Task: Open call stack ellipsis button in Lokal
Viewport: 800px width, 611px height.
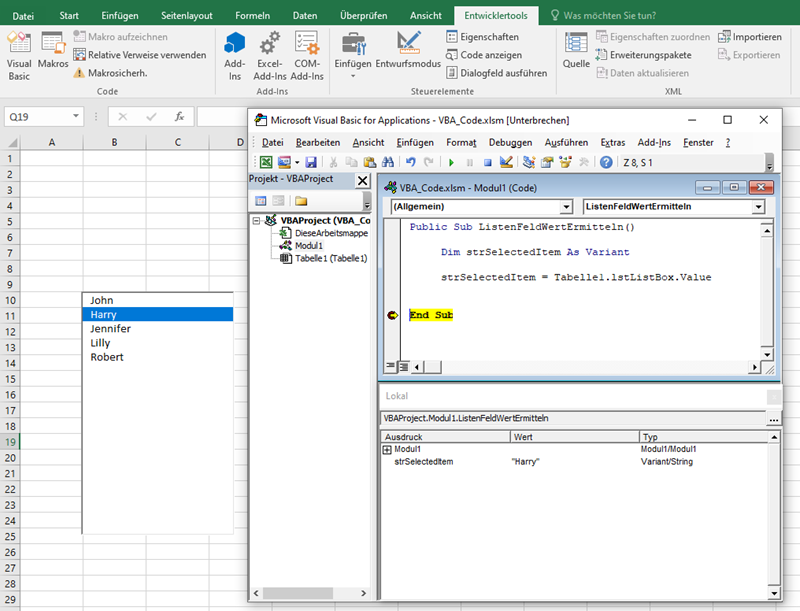Action: coord(773,419)
